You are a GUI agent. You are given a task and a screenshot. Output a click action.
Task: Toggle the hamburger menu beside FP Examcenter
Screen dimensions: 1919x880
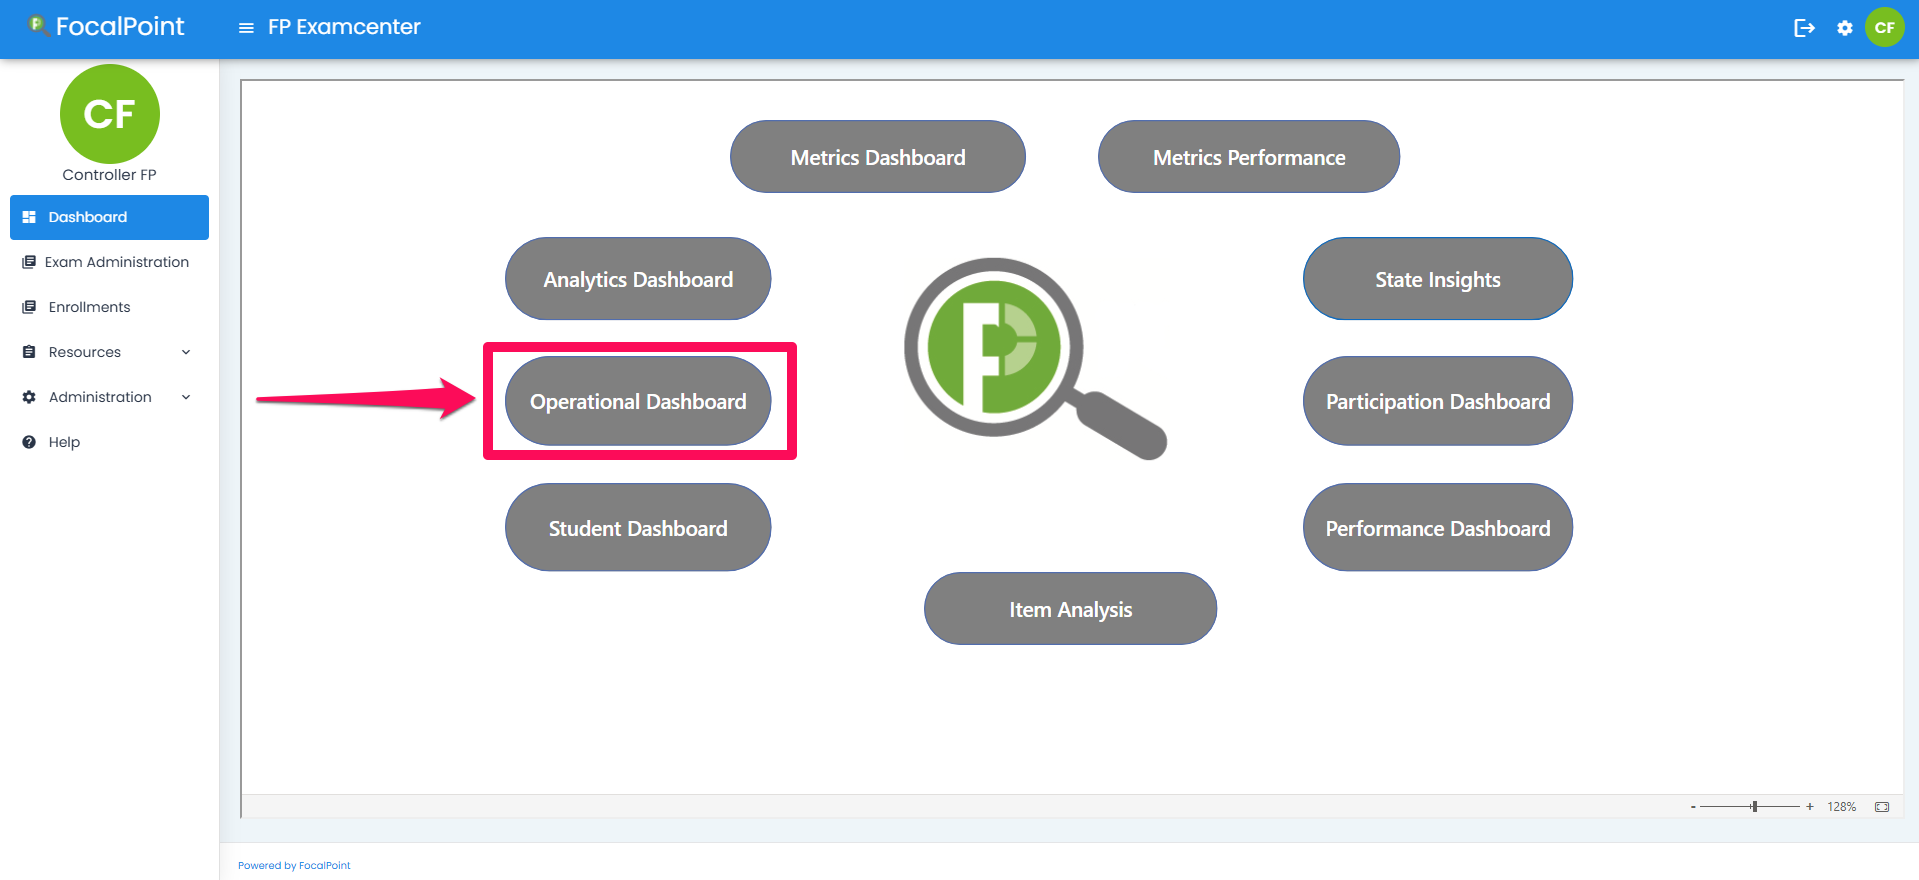click(246, 28)
